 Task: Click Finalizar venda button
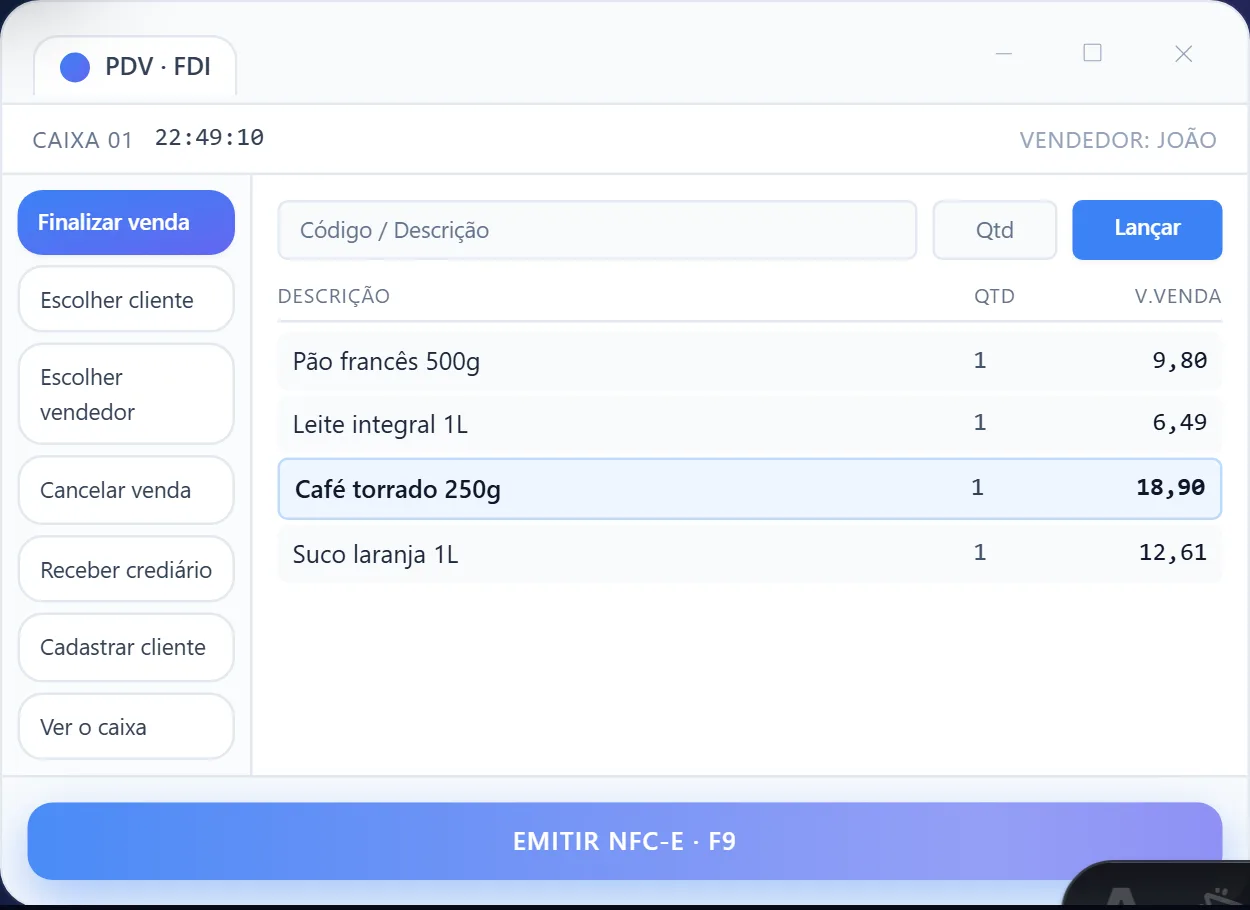click(x=126, y=222)
